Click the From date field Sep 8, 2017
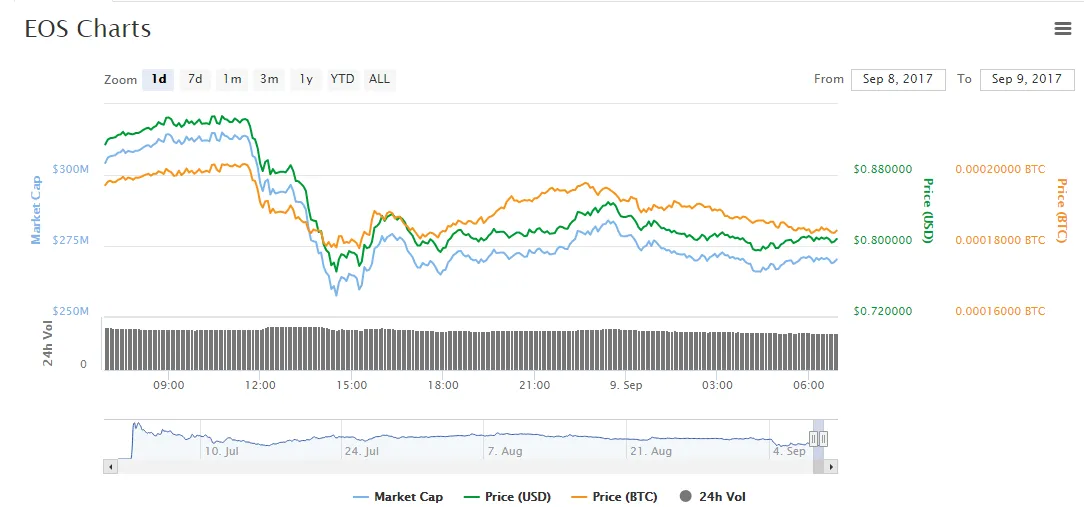The width and height of the screenshot is (1088, 507). tap(898, 79)
